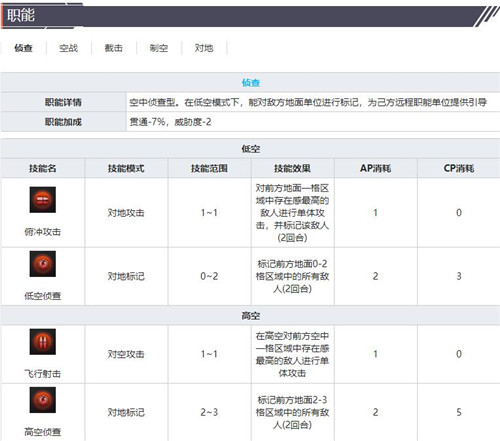Click the 技能效果 column header

click(292, 168)
